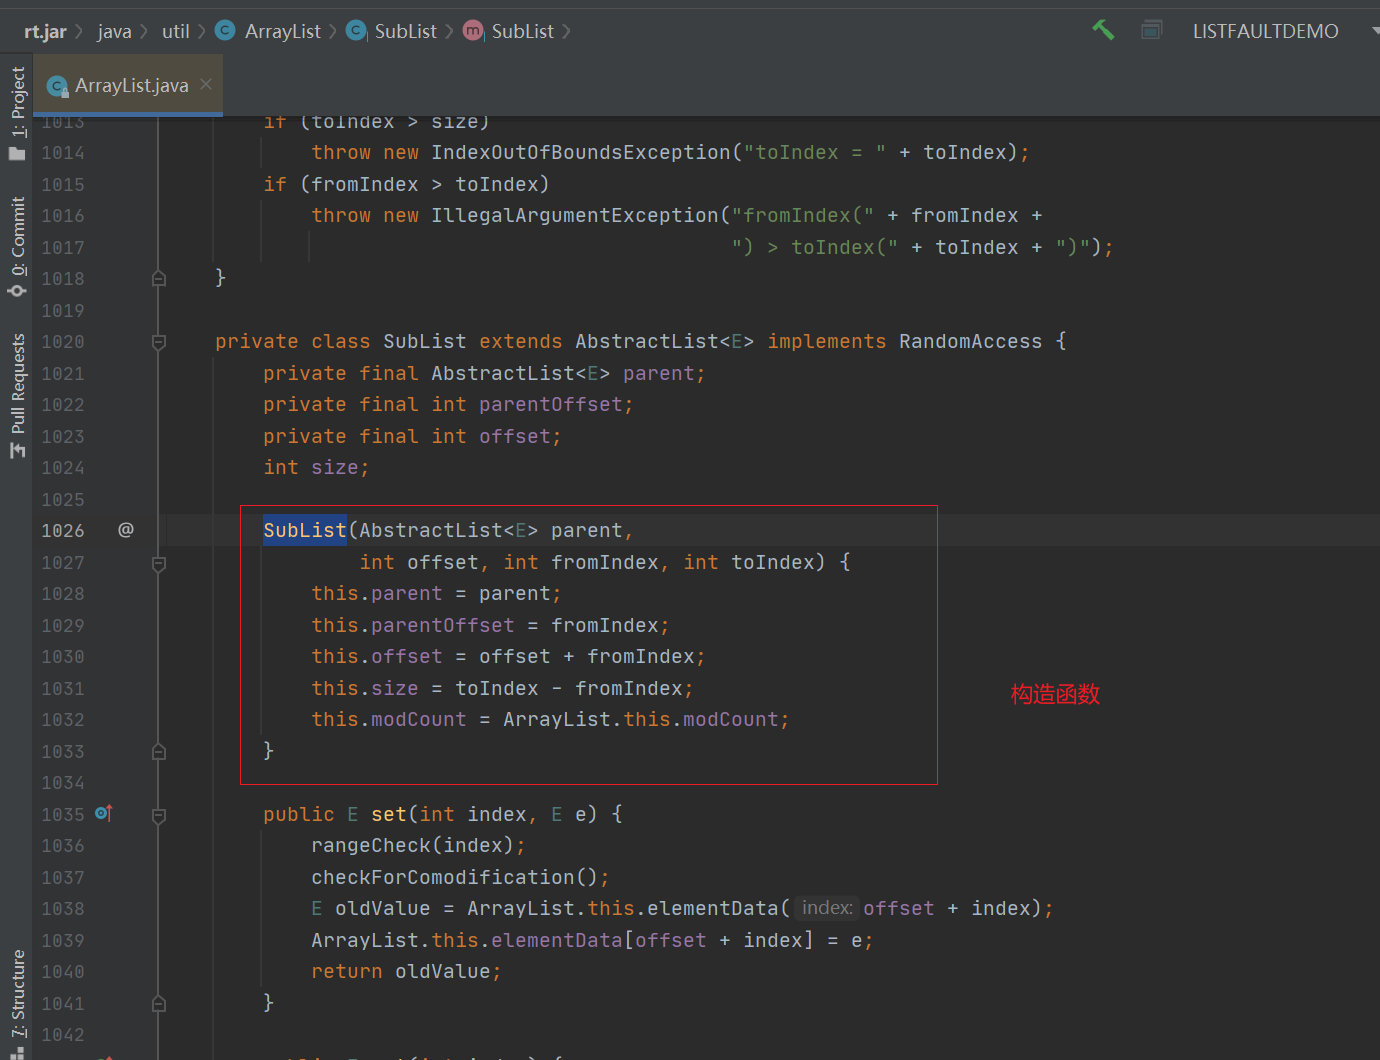
Task: Click the RandomAccess interface name on line 1020
Action: [x=970, y=342]
